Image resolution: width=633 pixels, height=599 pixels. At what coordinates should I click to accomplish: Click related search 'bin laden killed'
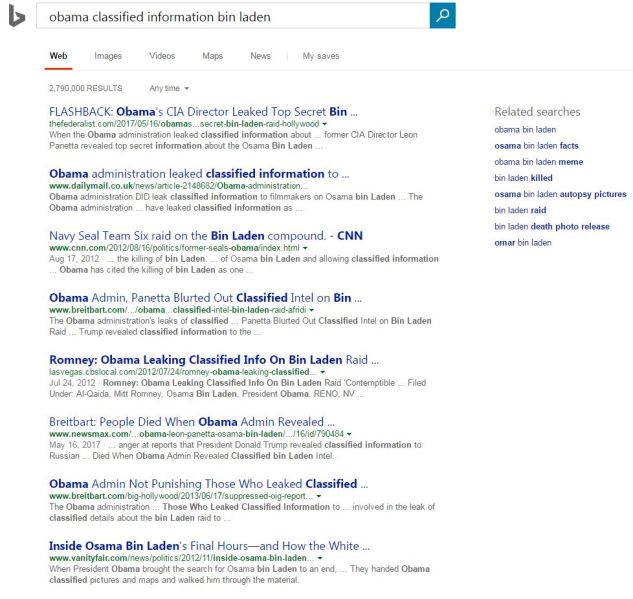click(x=523, y=178)
